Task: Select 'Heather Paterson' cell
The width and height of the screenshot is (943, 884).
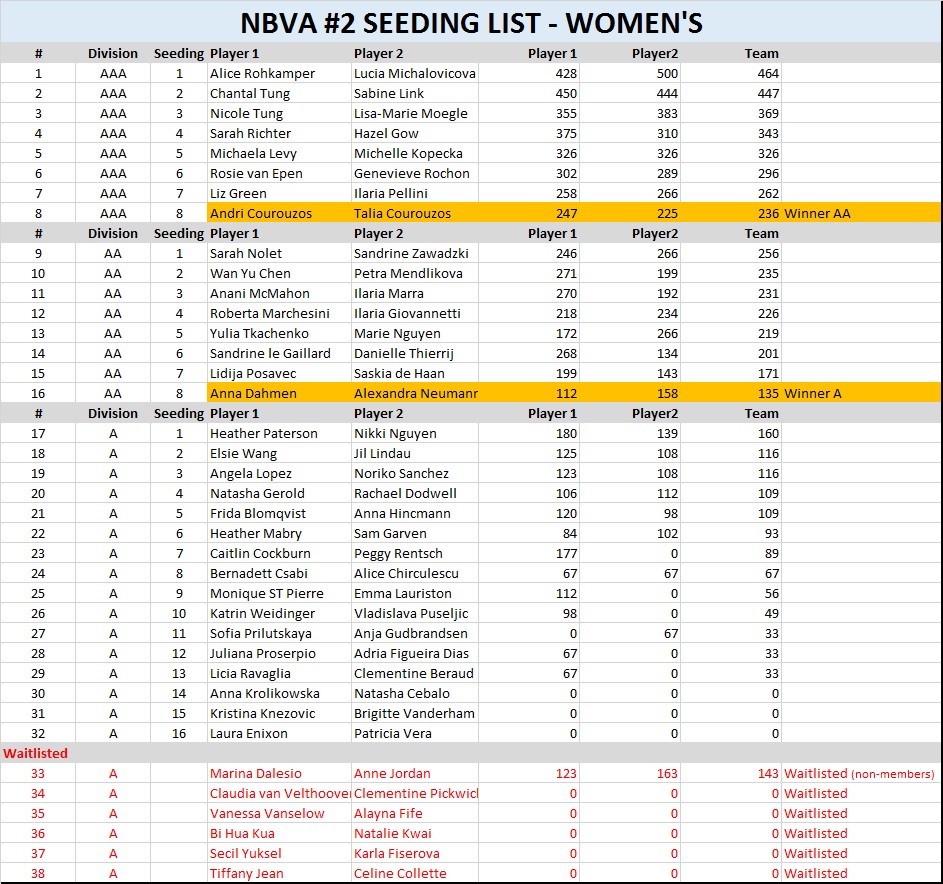Action: click(279, 433)
